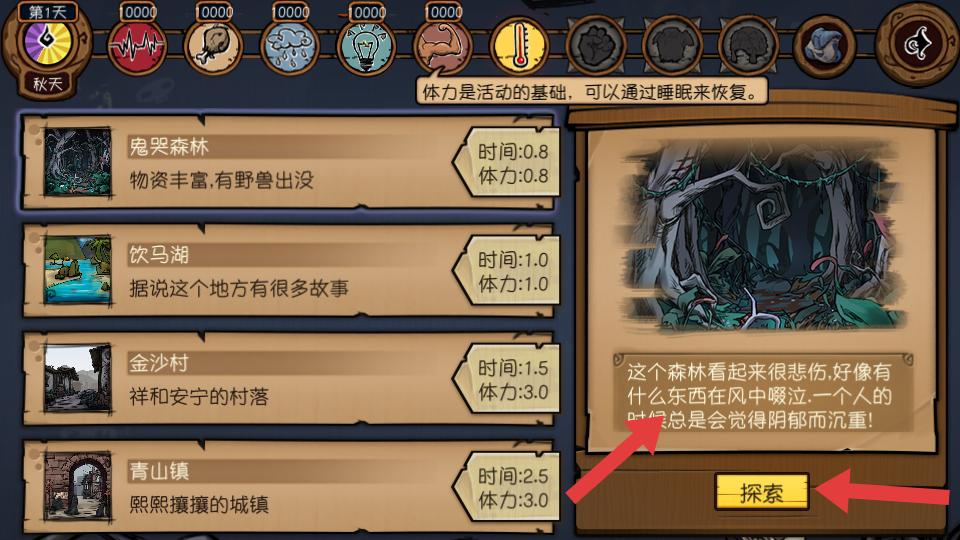
Task: Select the empty shirt armor slot
Action: coord(672,46)
